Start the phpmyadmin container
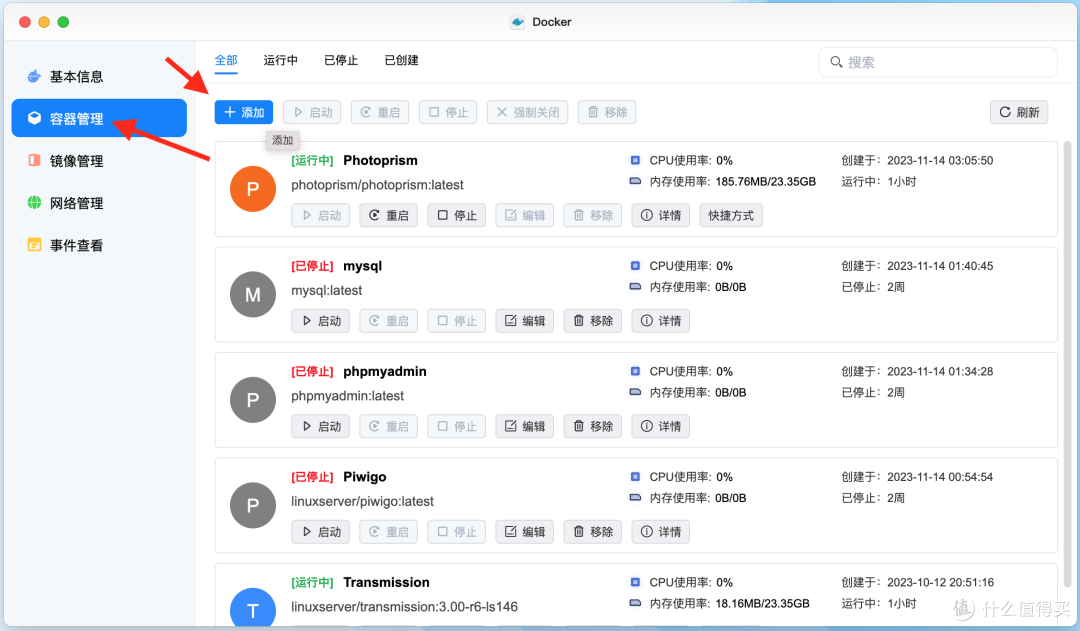Screen dimensions: 1080x631 320,426
